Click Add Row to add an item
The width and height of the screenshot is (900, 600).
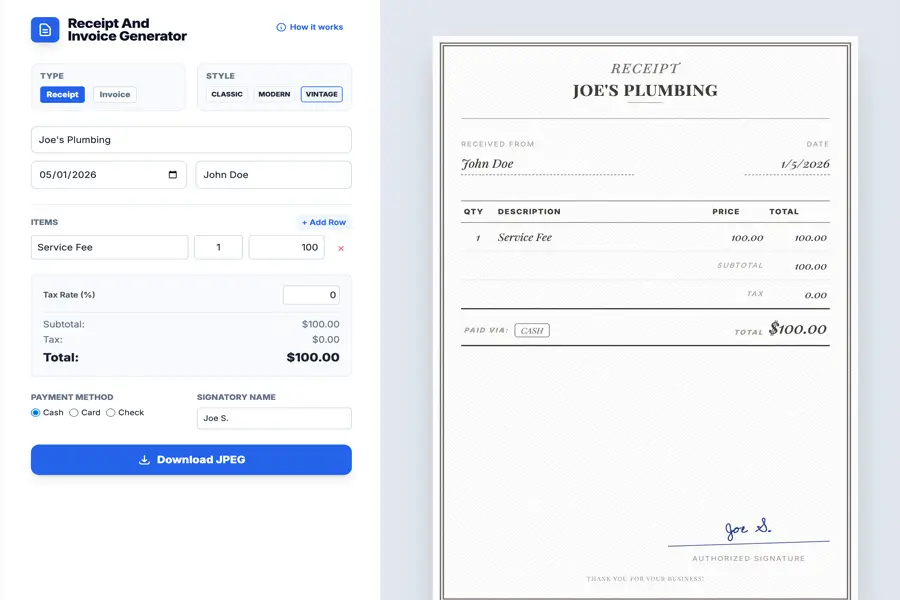pos(324,222)
